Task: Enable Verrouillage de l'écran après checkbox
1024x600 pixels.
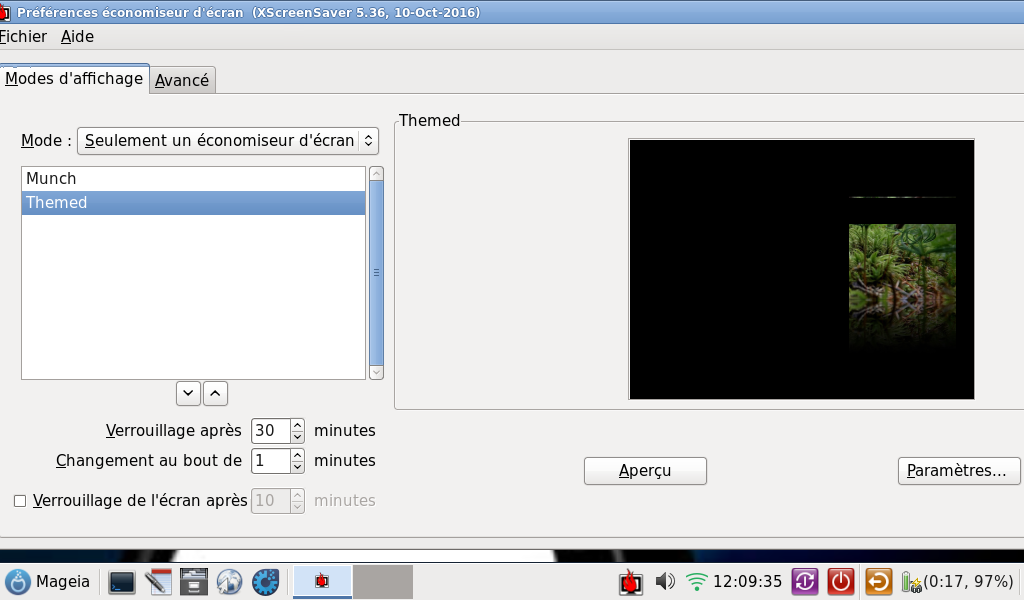Action: pyautogui.click(x=20, y=501)
